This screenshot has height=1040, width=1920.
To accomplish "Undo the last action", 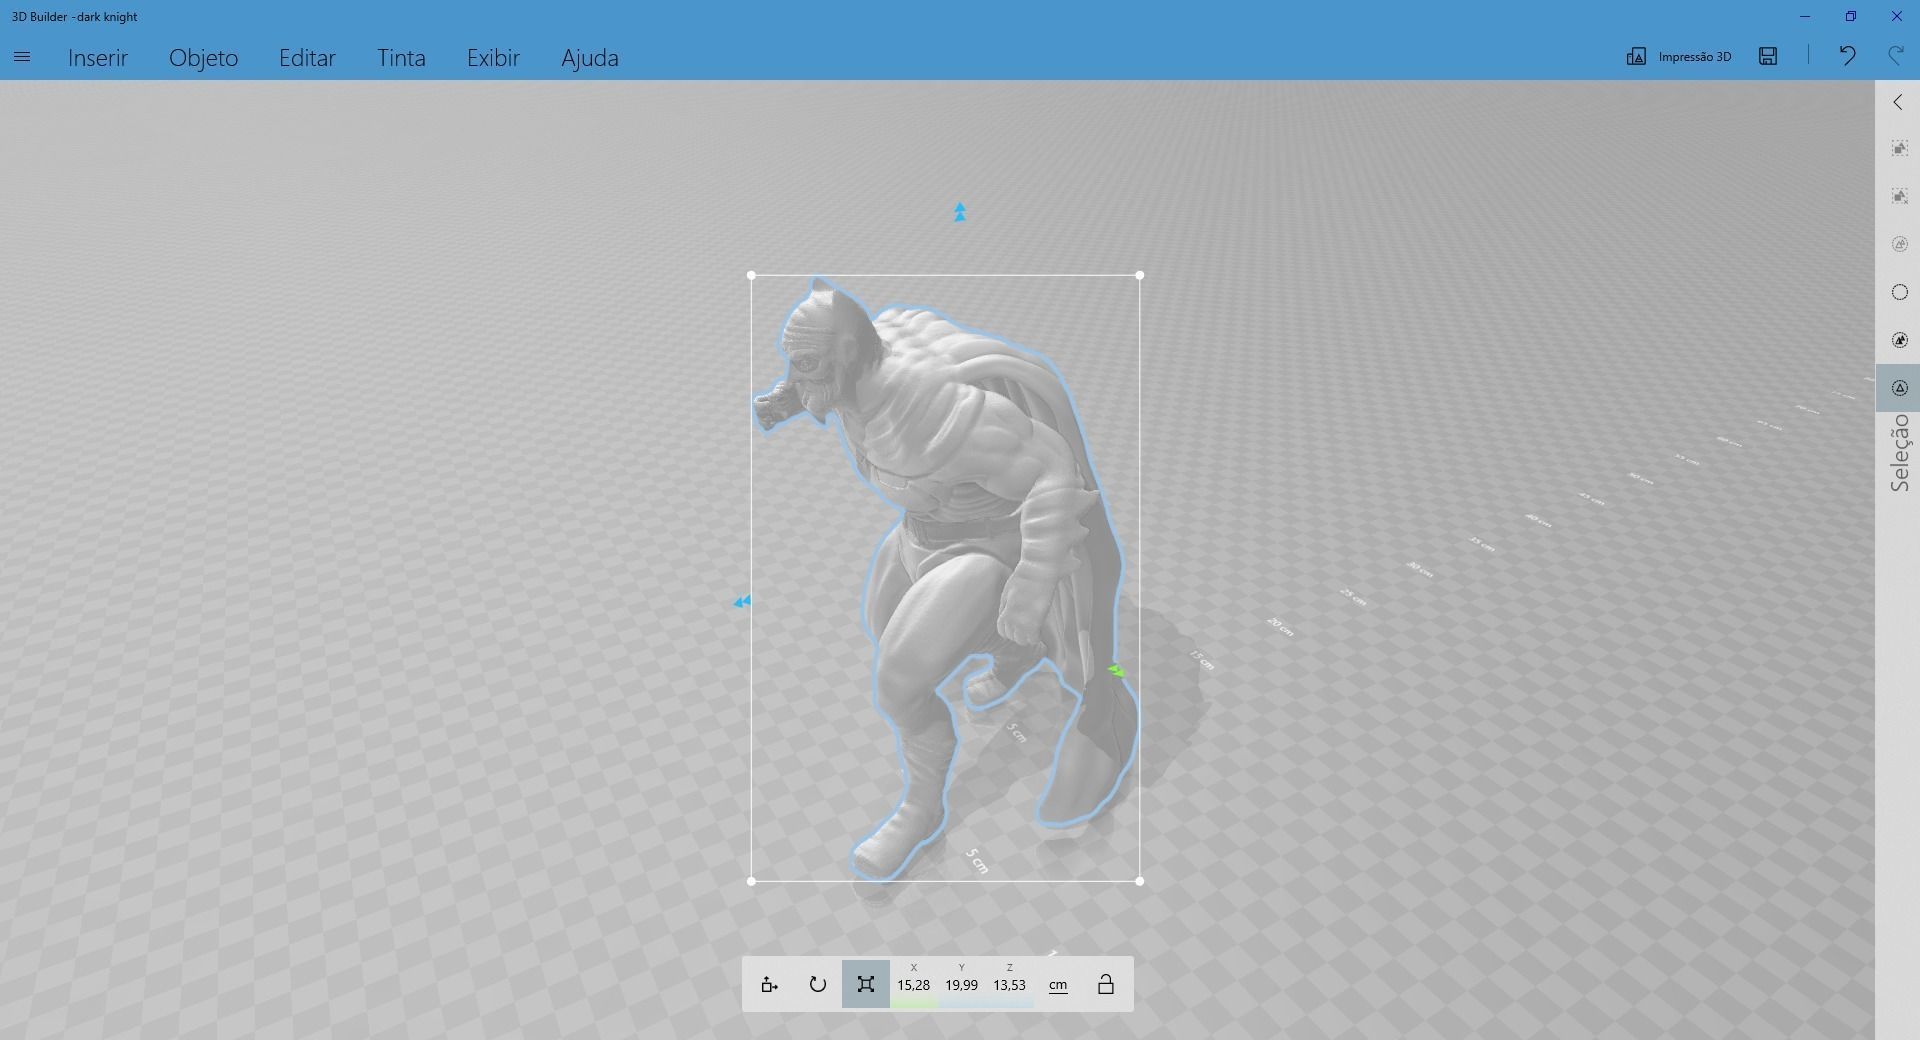I will [1847, 56].
